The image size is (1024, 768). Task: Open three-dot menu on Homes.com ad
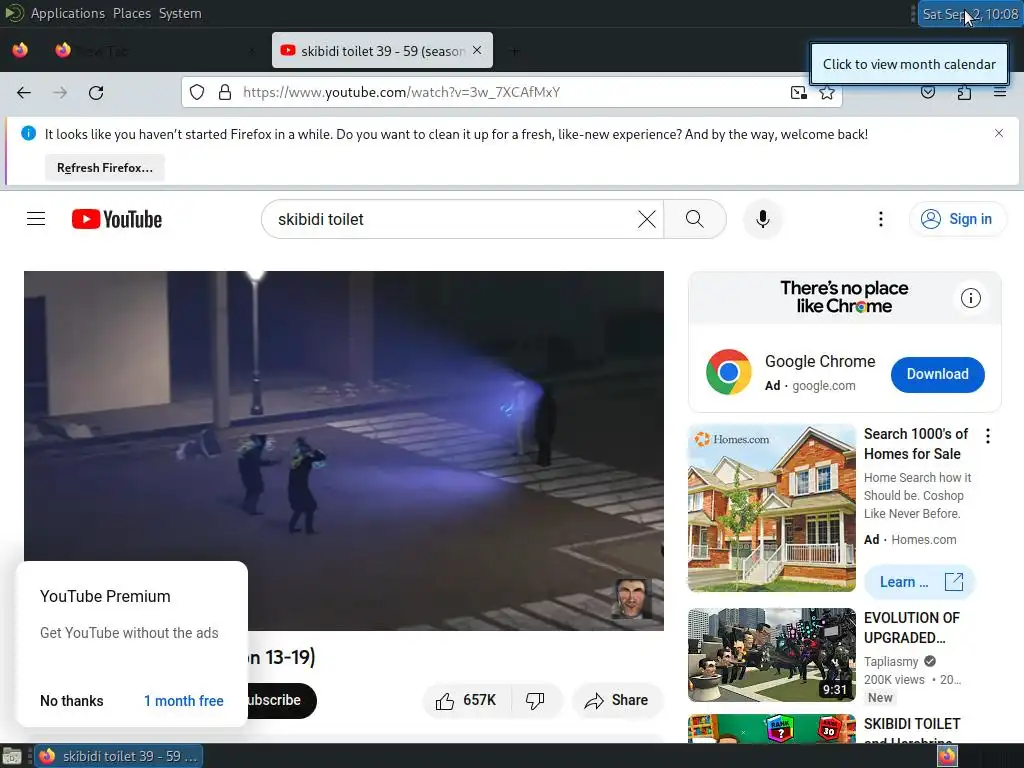point(988,436)
